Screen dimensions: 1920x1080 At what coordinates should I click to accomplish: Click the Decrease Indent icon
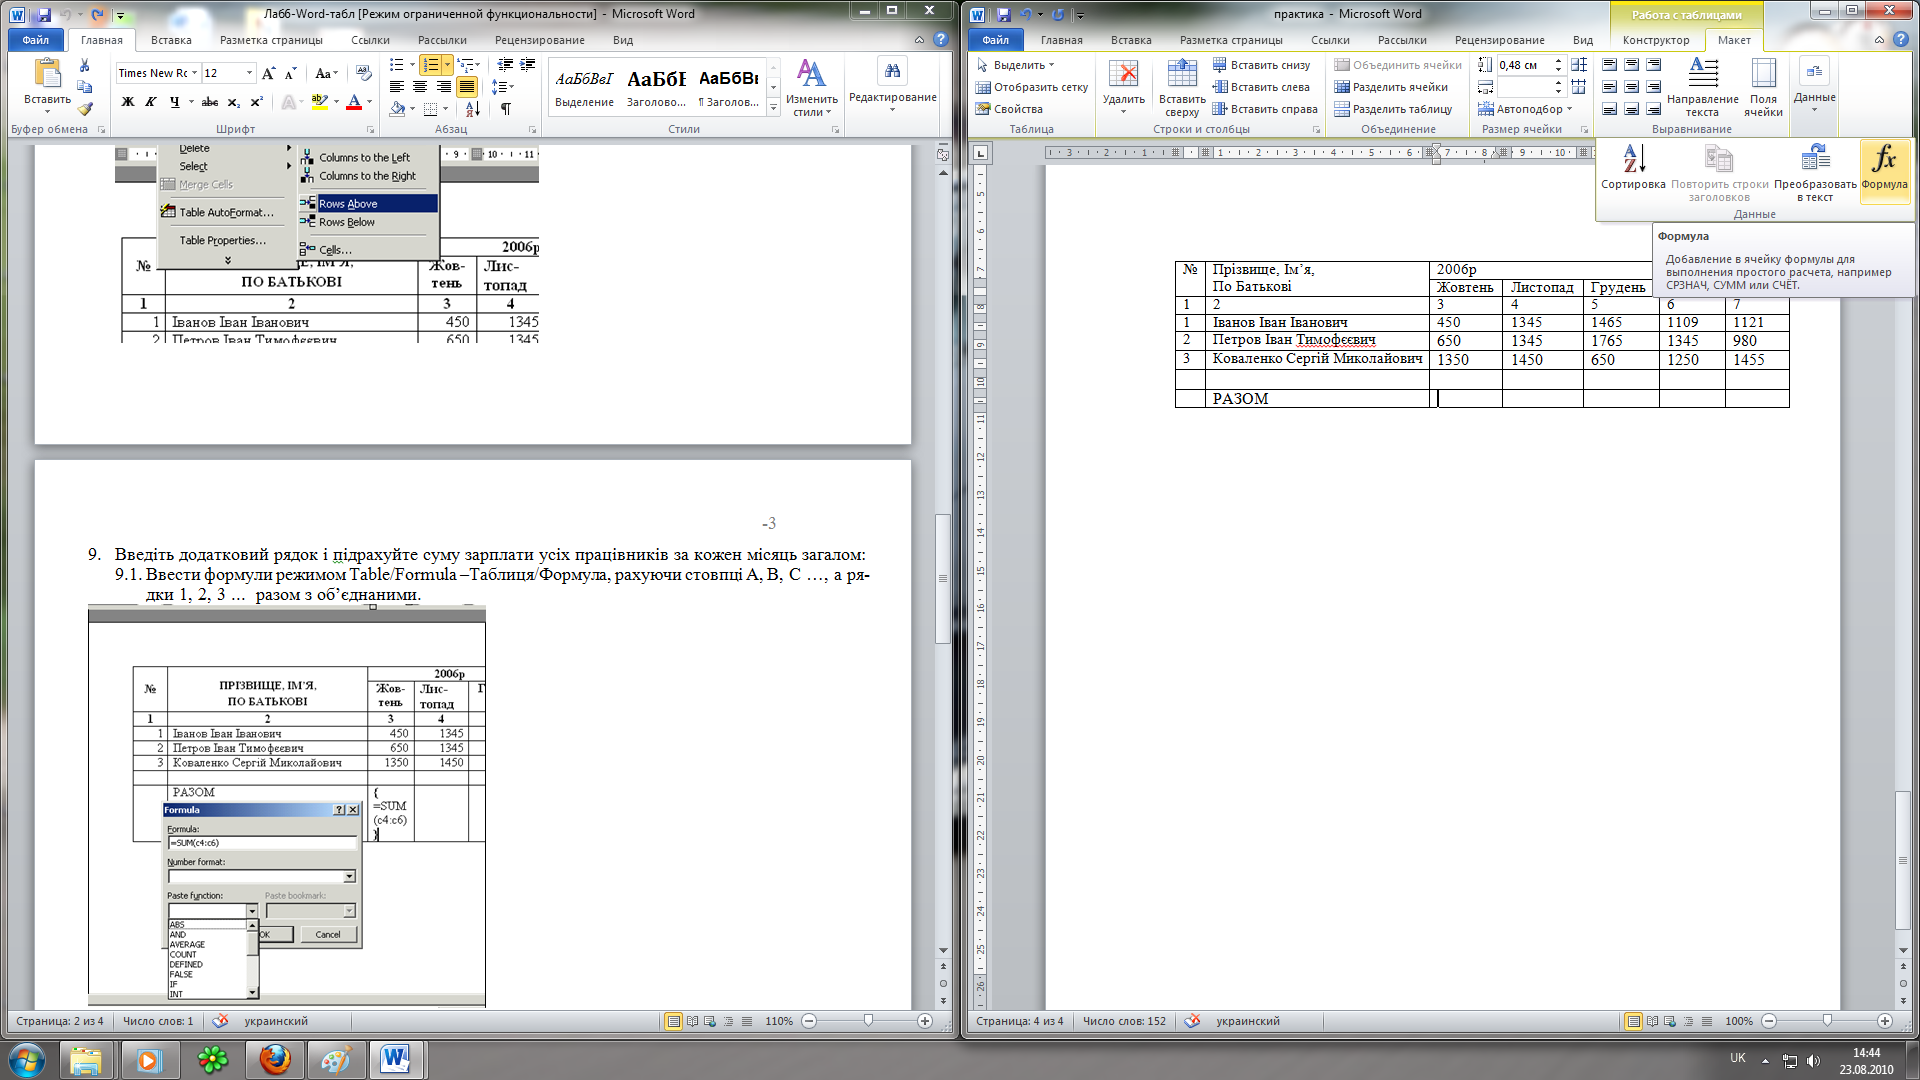tap(505, 65)
